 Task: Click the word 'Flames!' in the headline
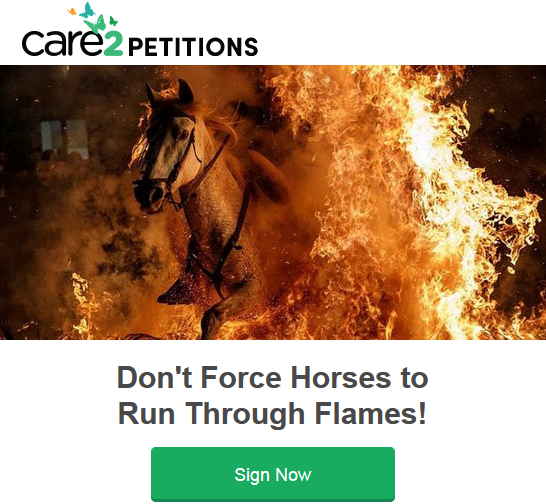pos(370,413)
